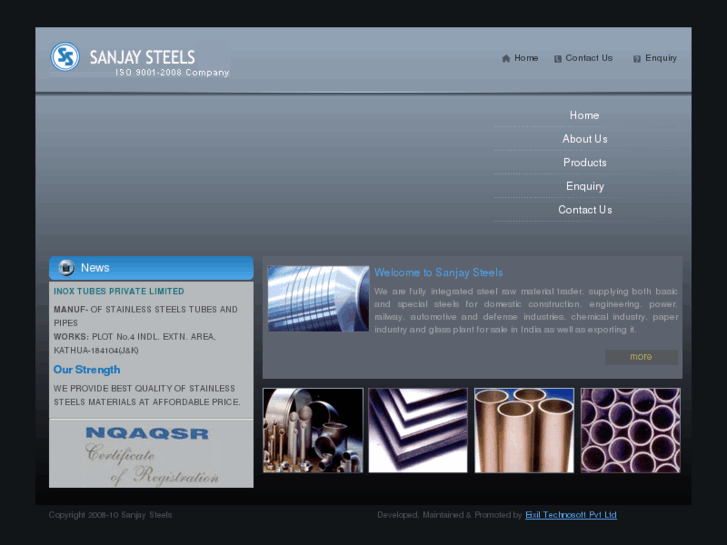Click the round News panel icon
The image size is (727, 545).
(66, 268)
